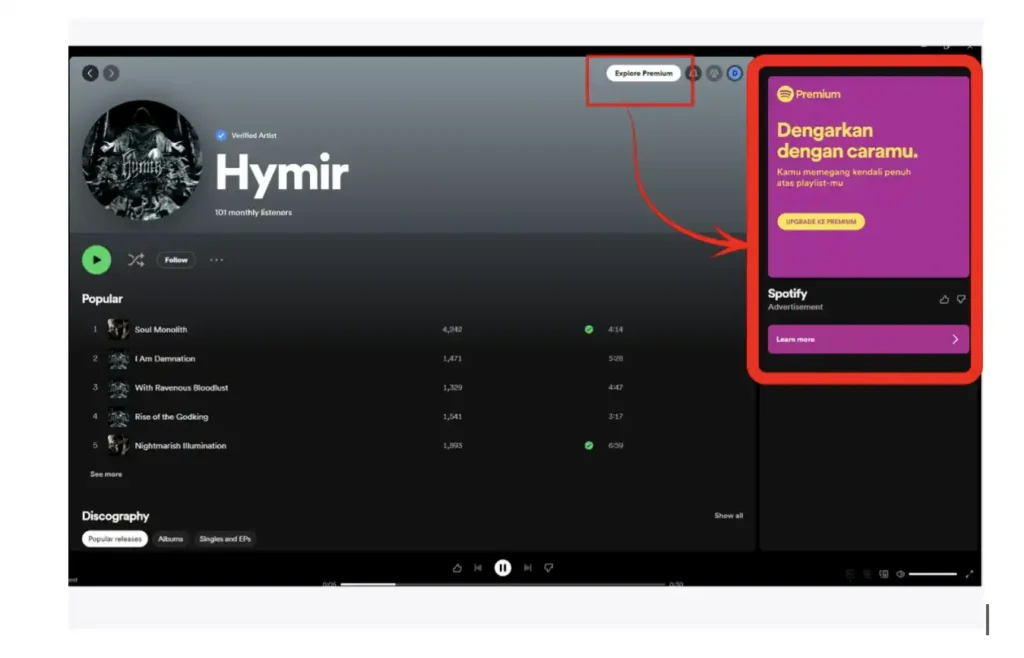
Task: Expand the popular list with See more
Action: pyautogui.click(x=106, y=475)
